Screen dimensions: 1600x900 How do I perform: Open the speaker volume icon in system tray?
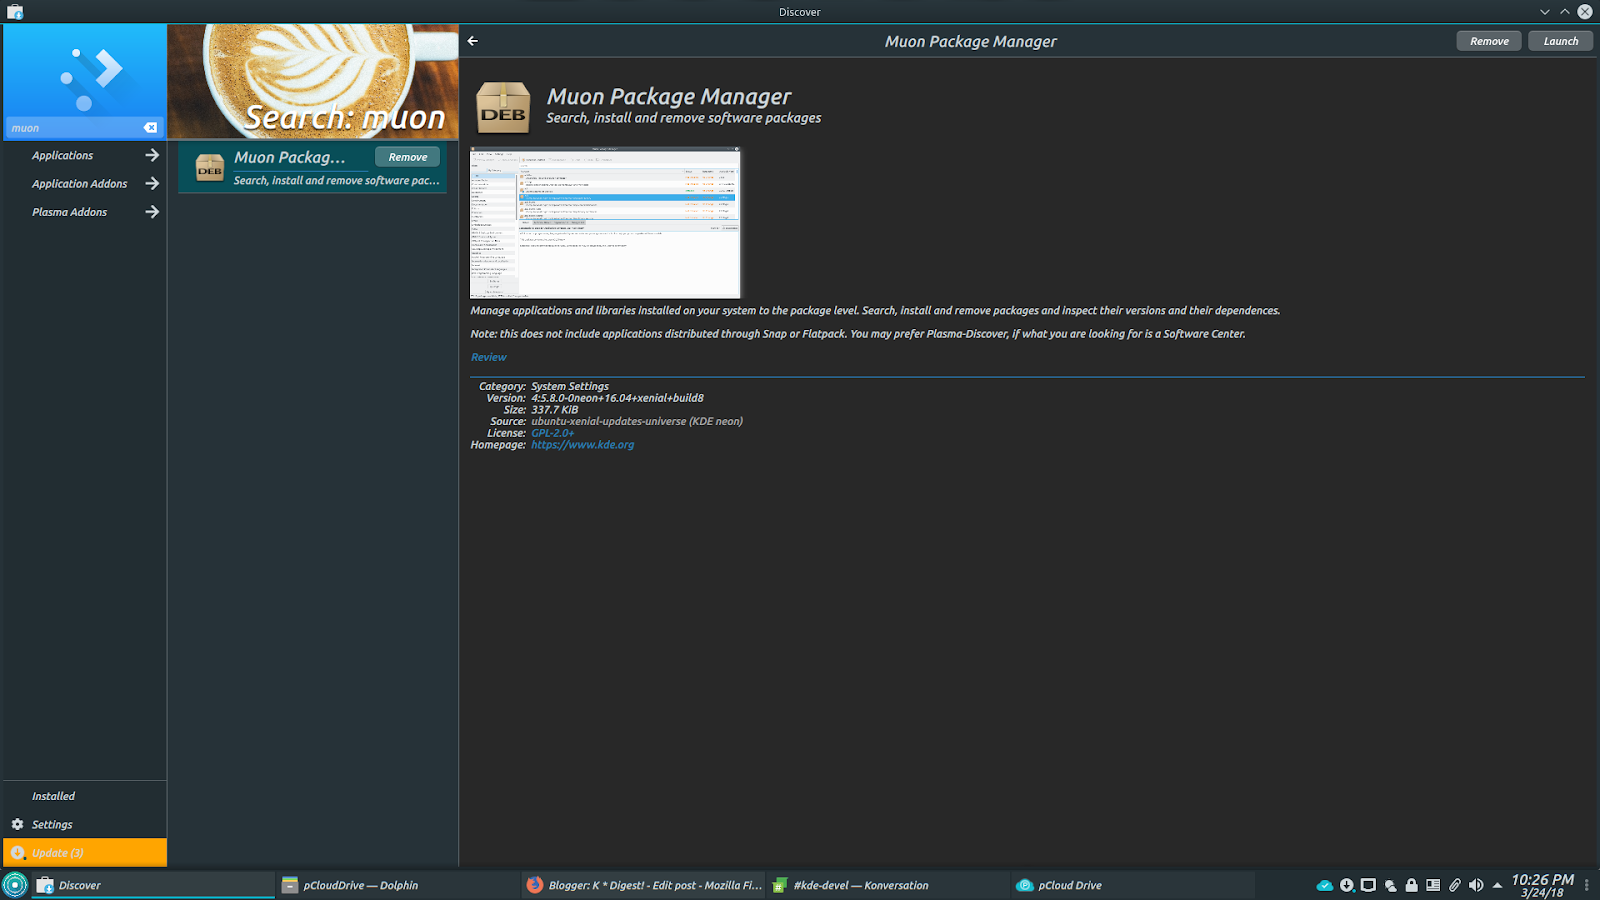pyautogui.click(x=1477, y=885)
